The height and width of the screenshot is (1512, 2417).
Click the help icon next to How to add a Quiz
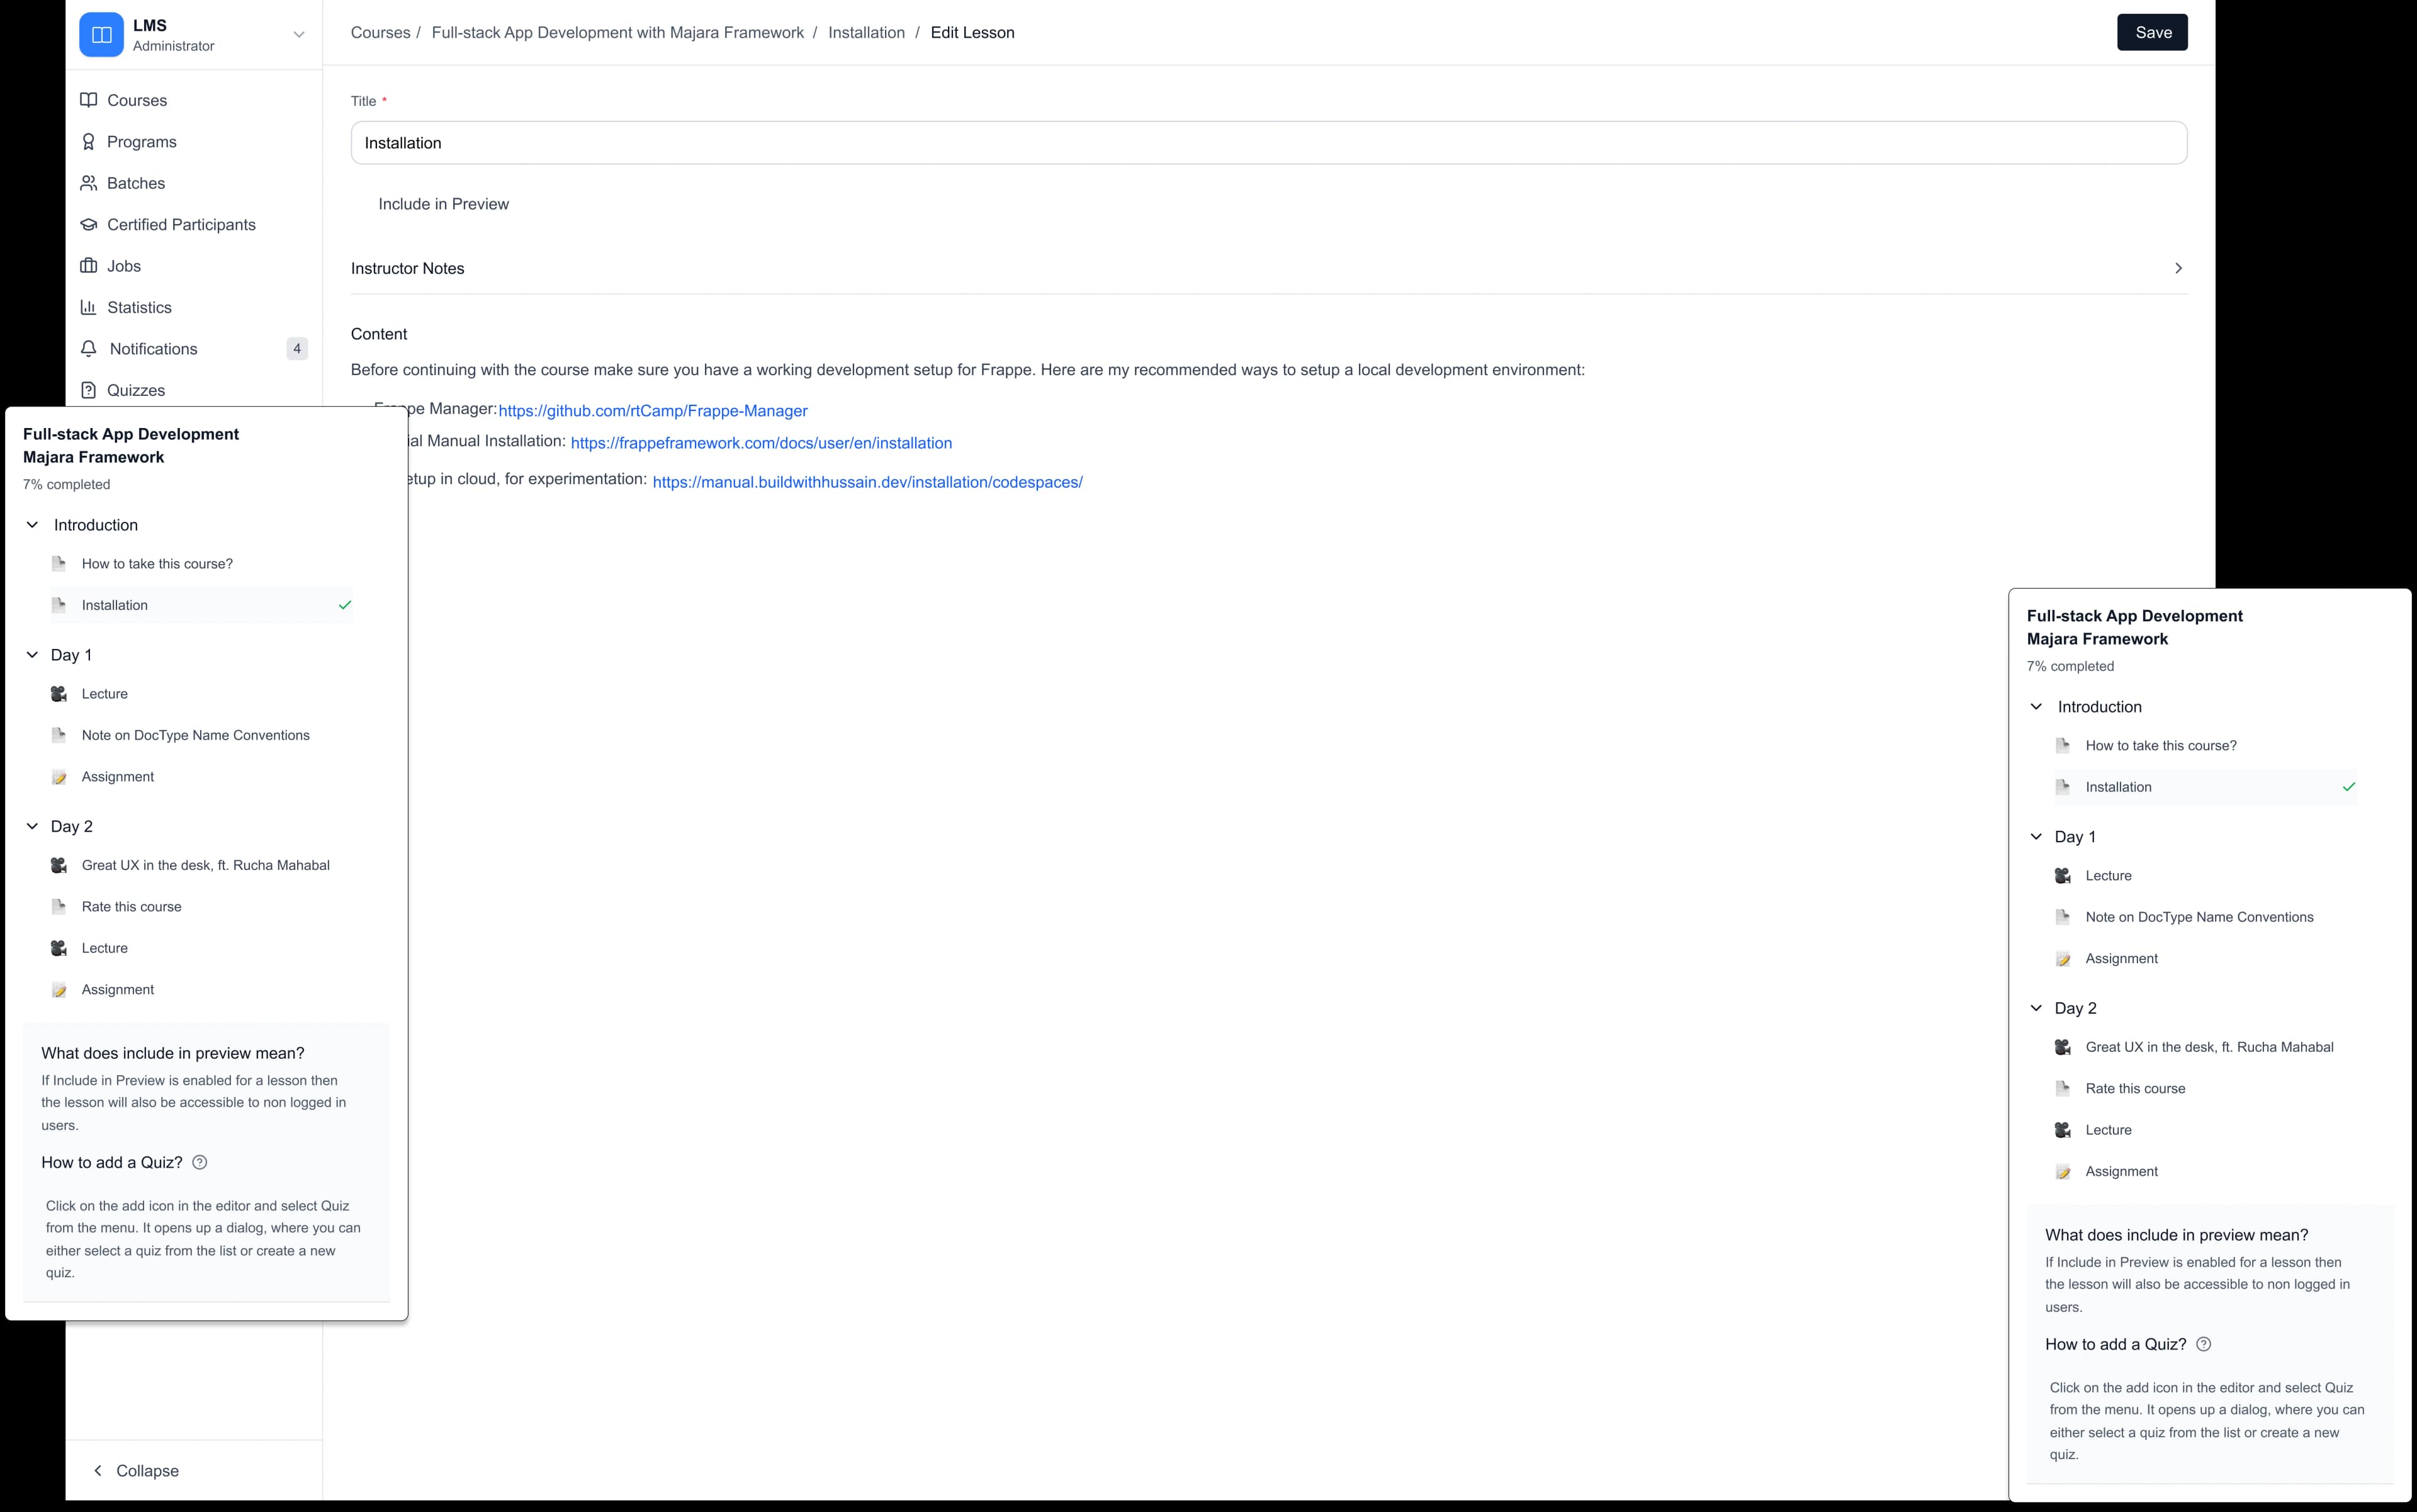click(x=199, y=1162)
